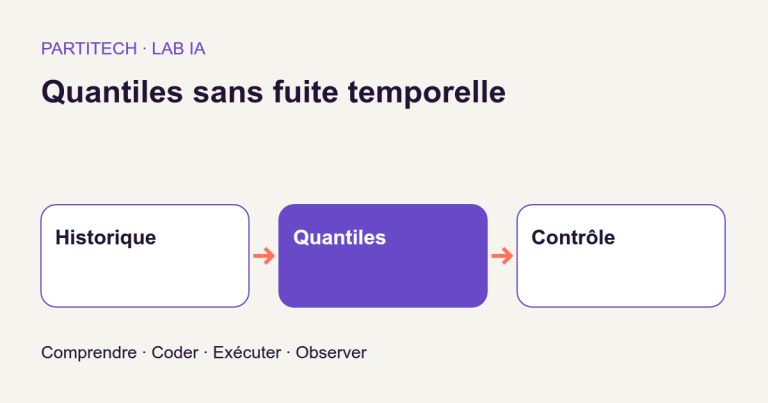
Task: Click the word Coder in the footer
Action: click(x=175, y=353)
